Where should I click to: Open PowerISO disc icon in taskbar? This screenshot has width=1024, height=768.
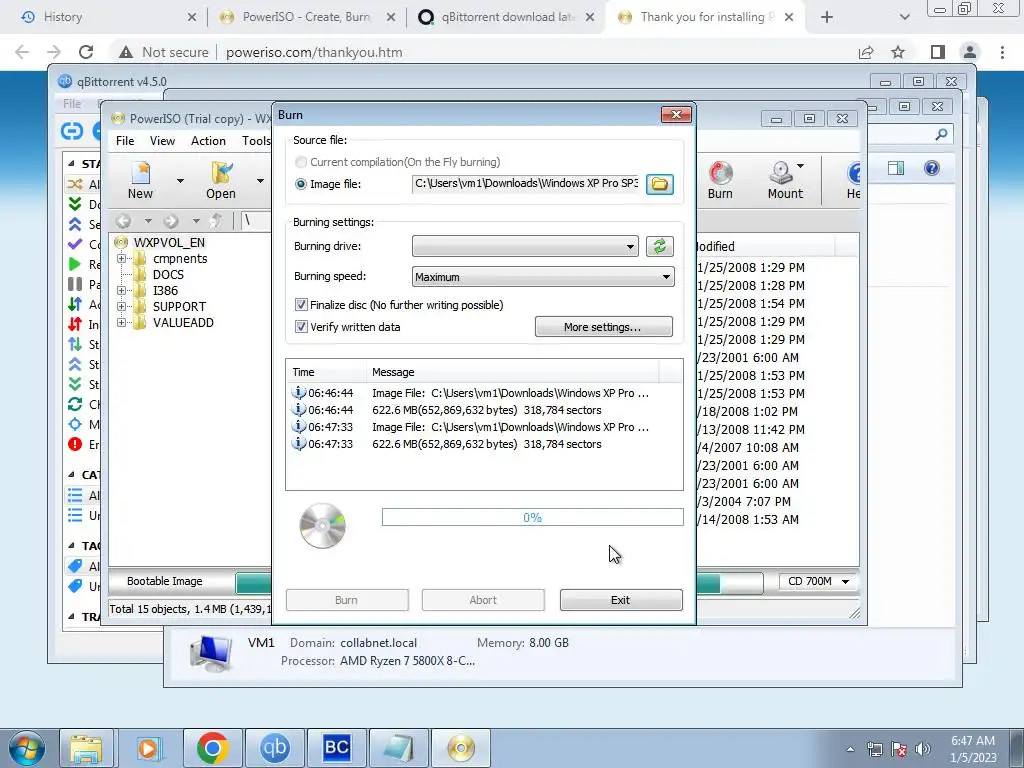(x=461, y=748)
